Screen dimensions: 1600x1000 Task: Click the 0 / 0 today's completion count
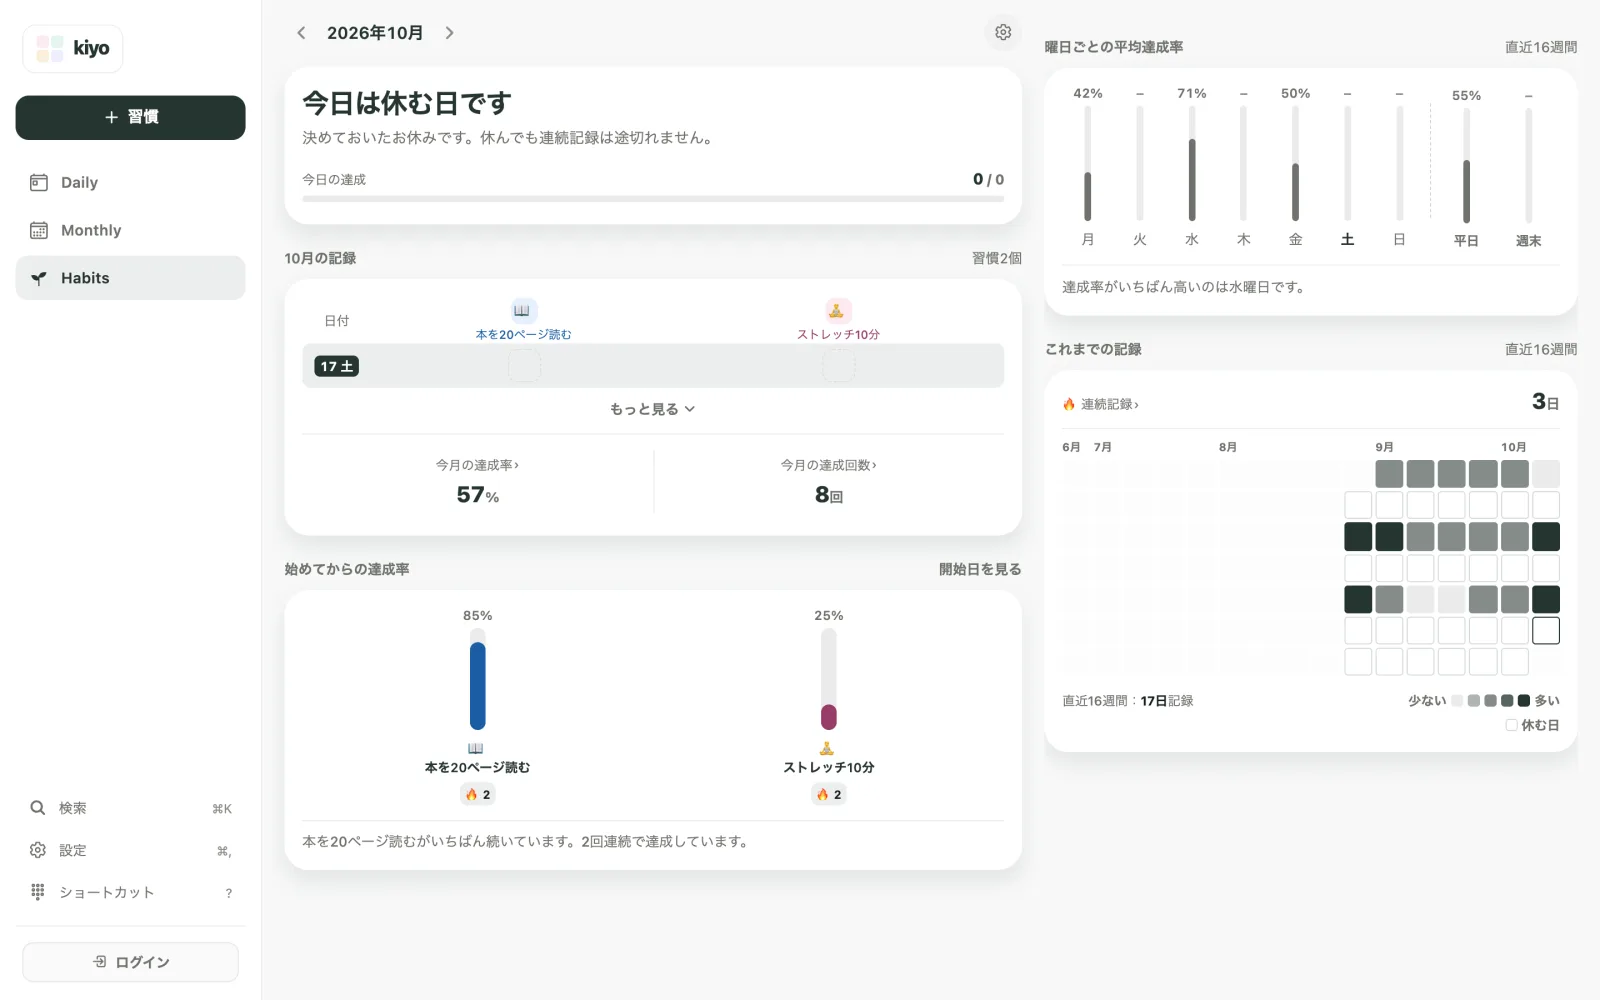click(x=988, y=179)
